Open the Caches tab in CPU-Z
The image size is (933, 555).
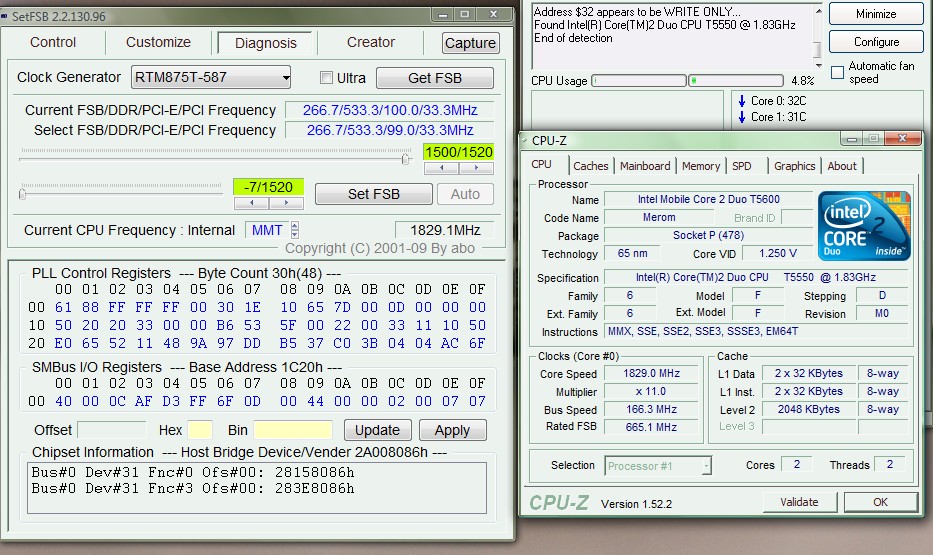point(590,166)
